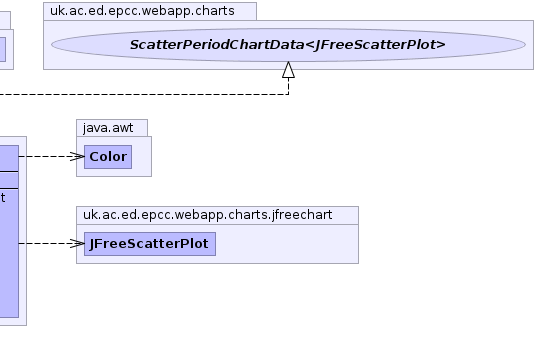The height and width of the screenshot is (363, 536).
Task: Select the JFreeScatterPlot class box
Action: pos(150,244)
